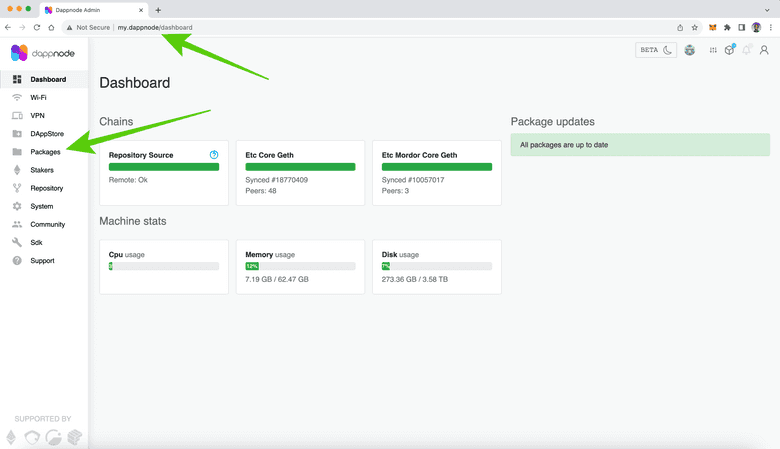Reload the page with refresh button
Screen dimensions: 780x449
(37, 27)
